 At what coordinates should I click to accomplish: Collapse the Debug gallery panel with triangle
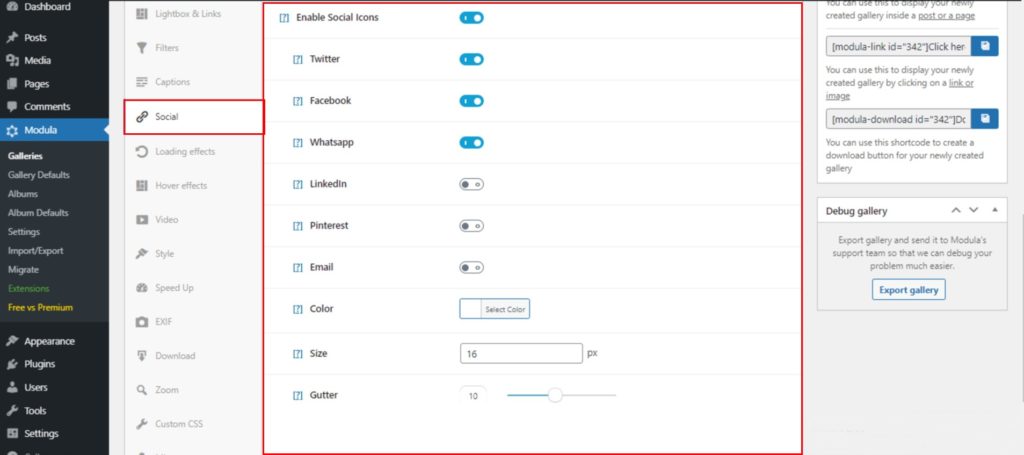coord(994,211)
